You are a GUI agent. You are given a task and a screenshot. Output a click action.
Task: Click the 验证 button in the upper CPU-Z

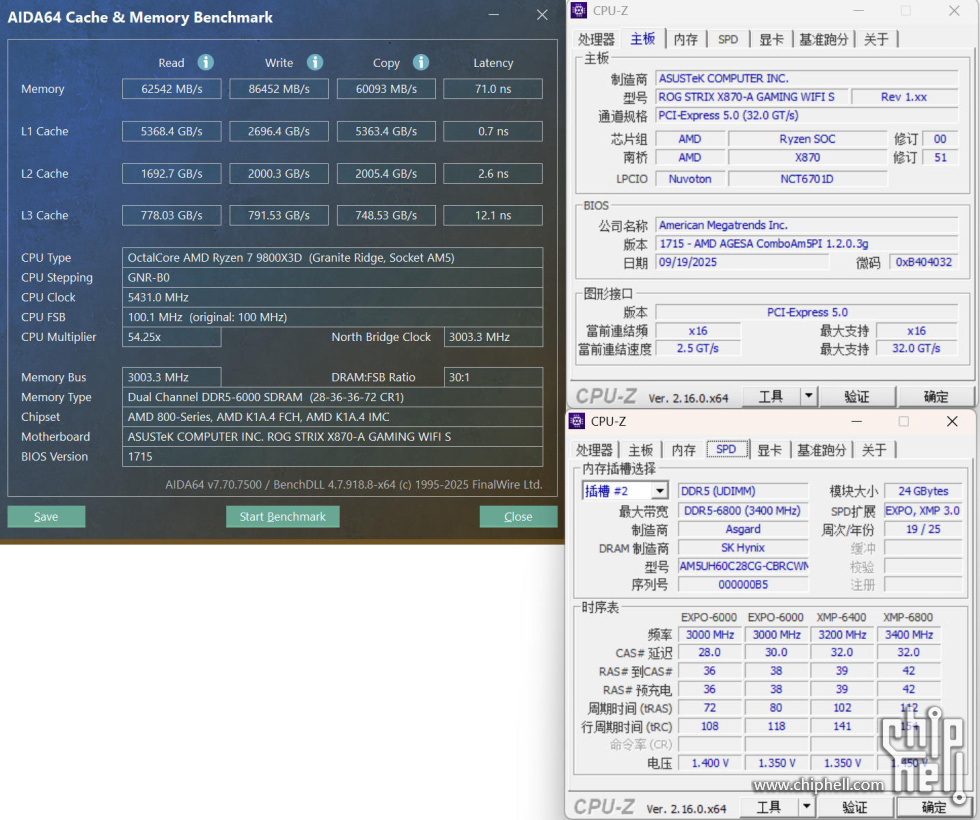857,397
